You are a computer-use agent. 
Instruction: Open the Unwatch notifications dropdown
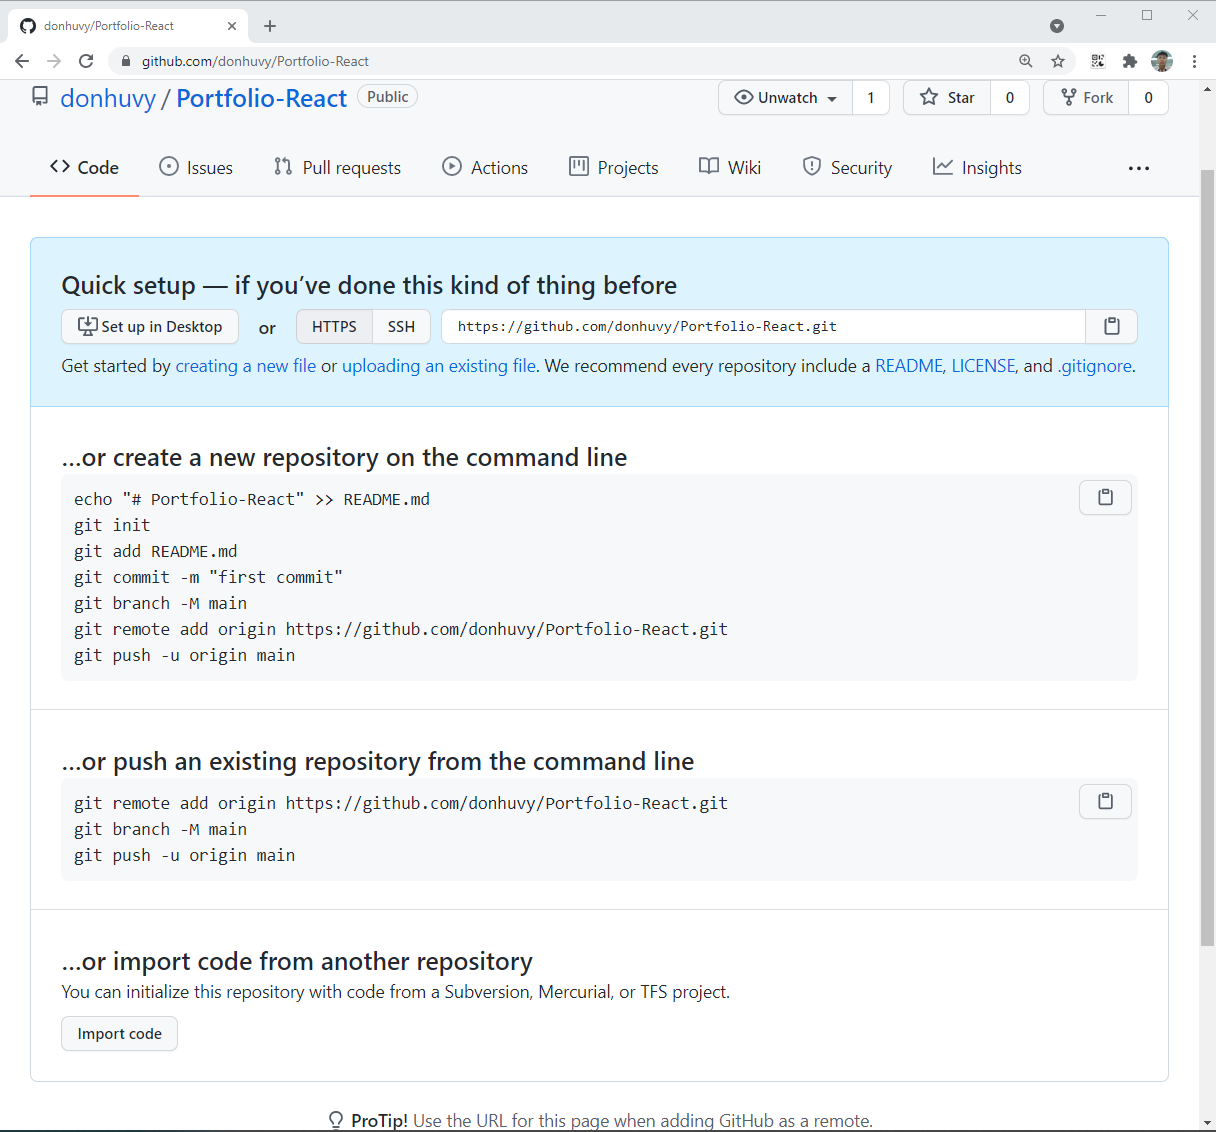click(786, 98)
